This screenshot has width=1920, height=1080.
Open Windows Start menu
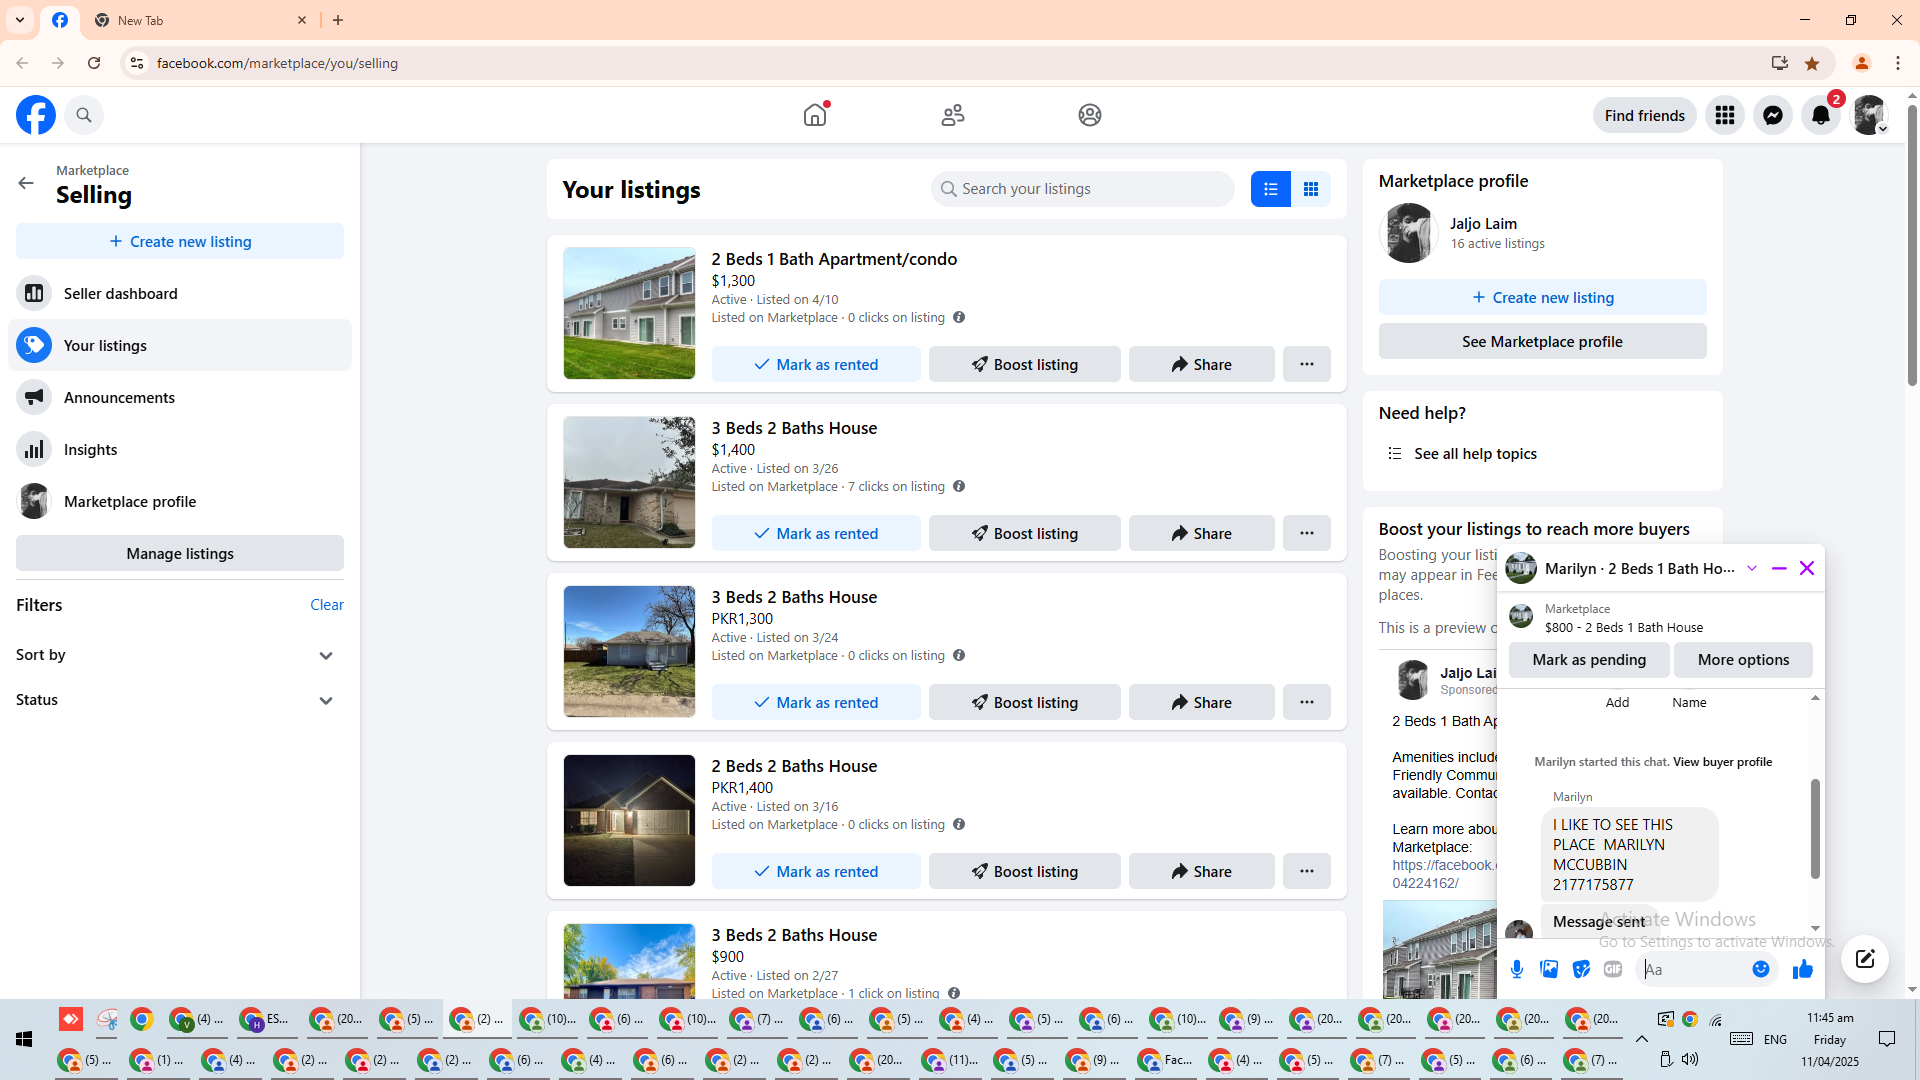24,1039
